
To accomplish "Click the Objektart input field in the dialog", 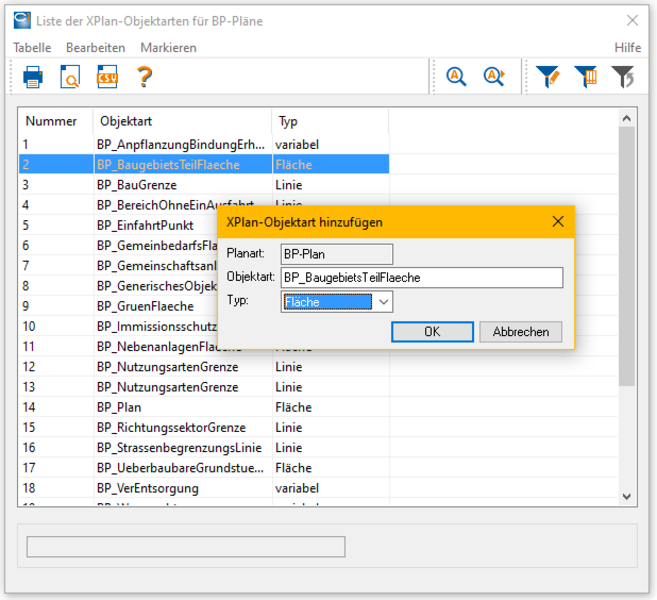I will click(x=422, y=277).
